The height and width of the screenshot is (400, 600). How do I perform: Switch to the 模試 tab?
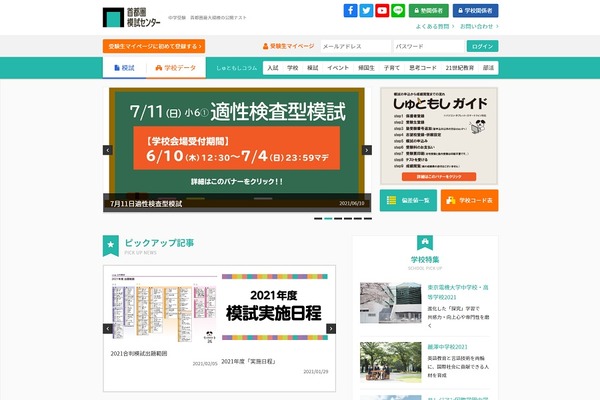click(124, 68)
